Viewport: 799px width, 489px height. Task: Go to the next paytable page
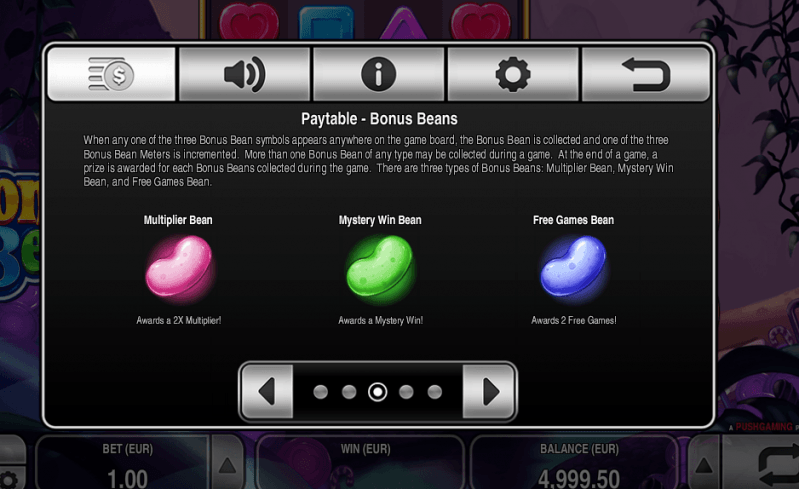pos(489,391)
